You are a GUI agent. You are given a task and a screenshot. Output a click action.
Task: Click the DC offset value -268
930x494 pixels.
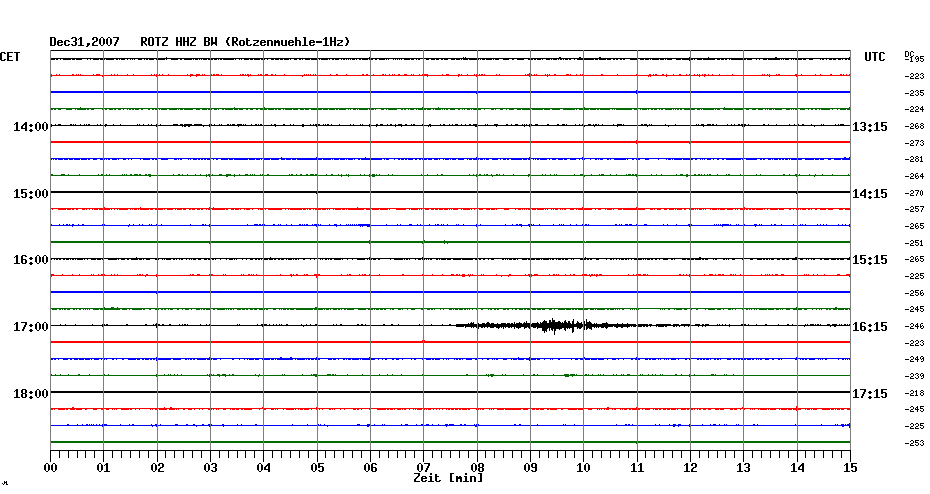pos(914,126)
